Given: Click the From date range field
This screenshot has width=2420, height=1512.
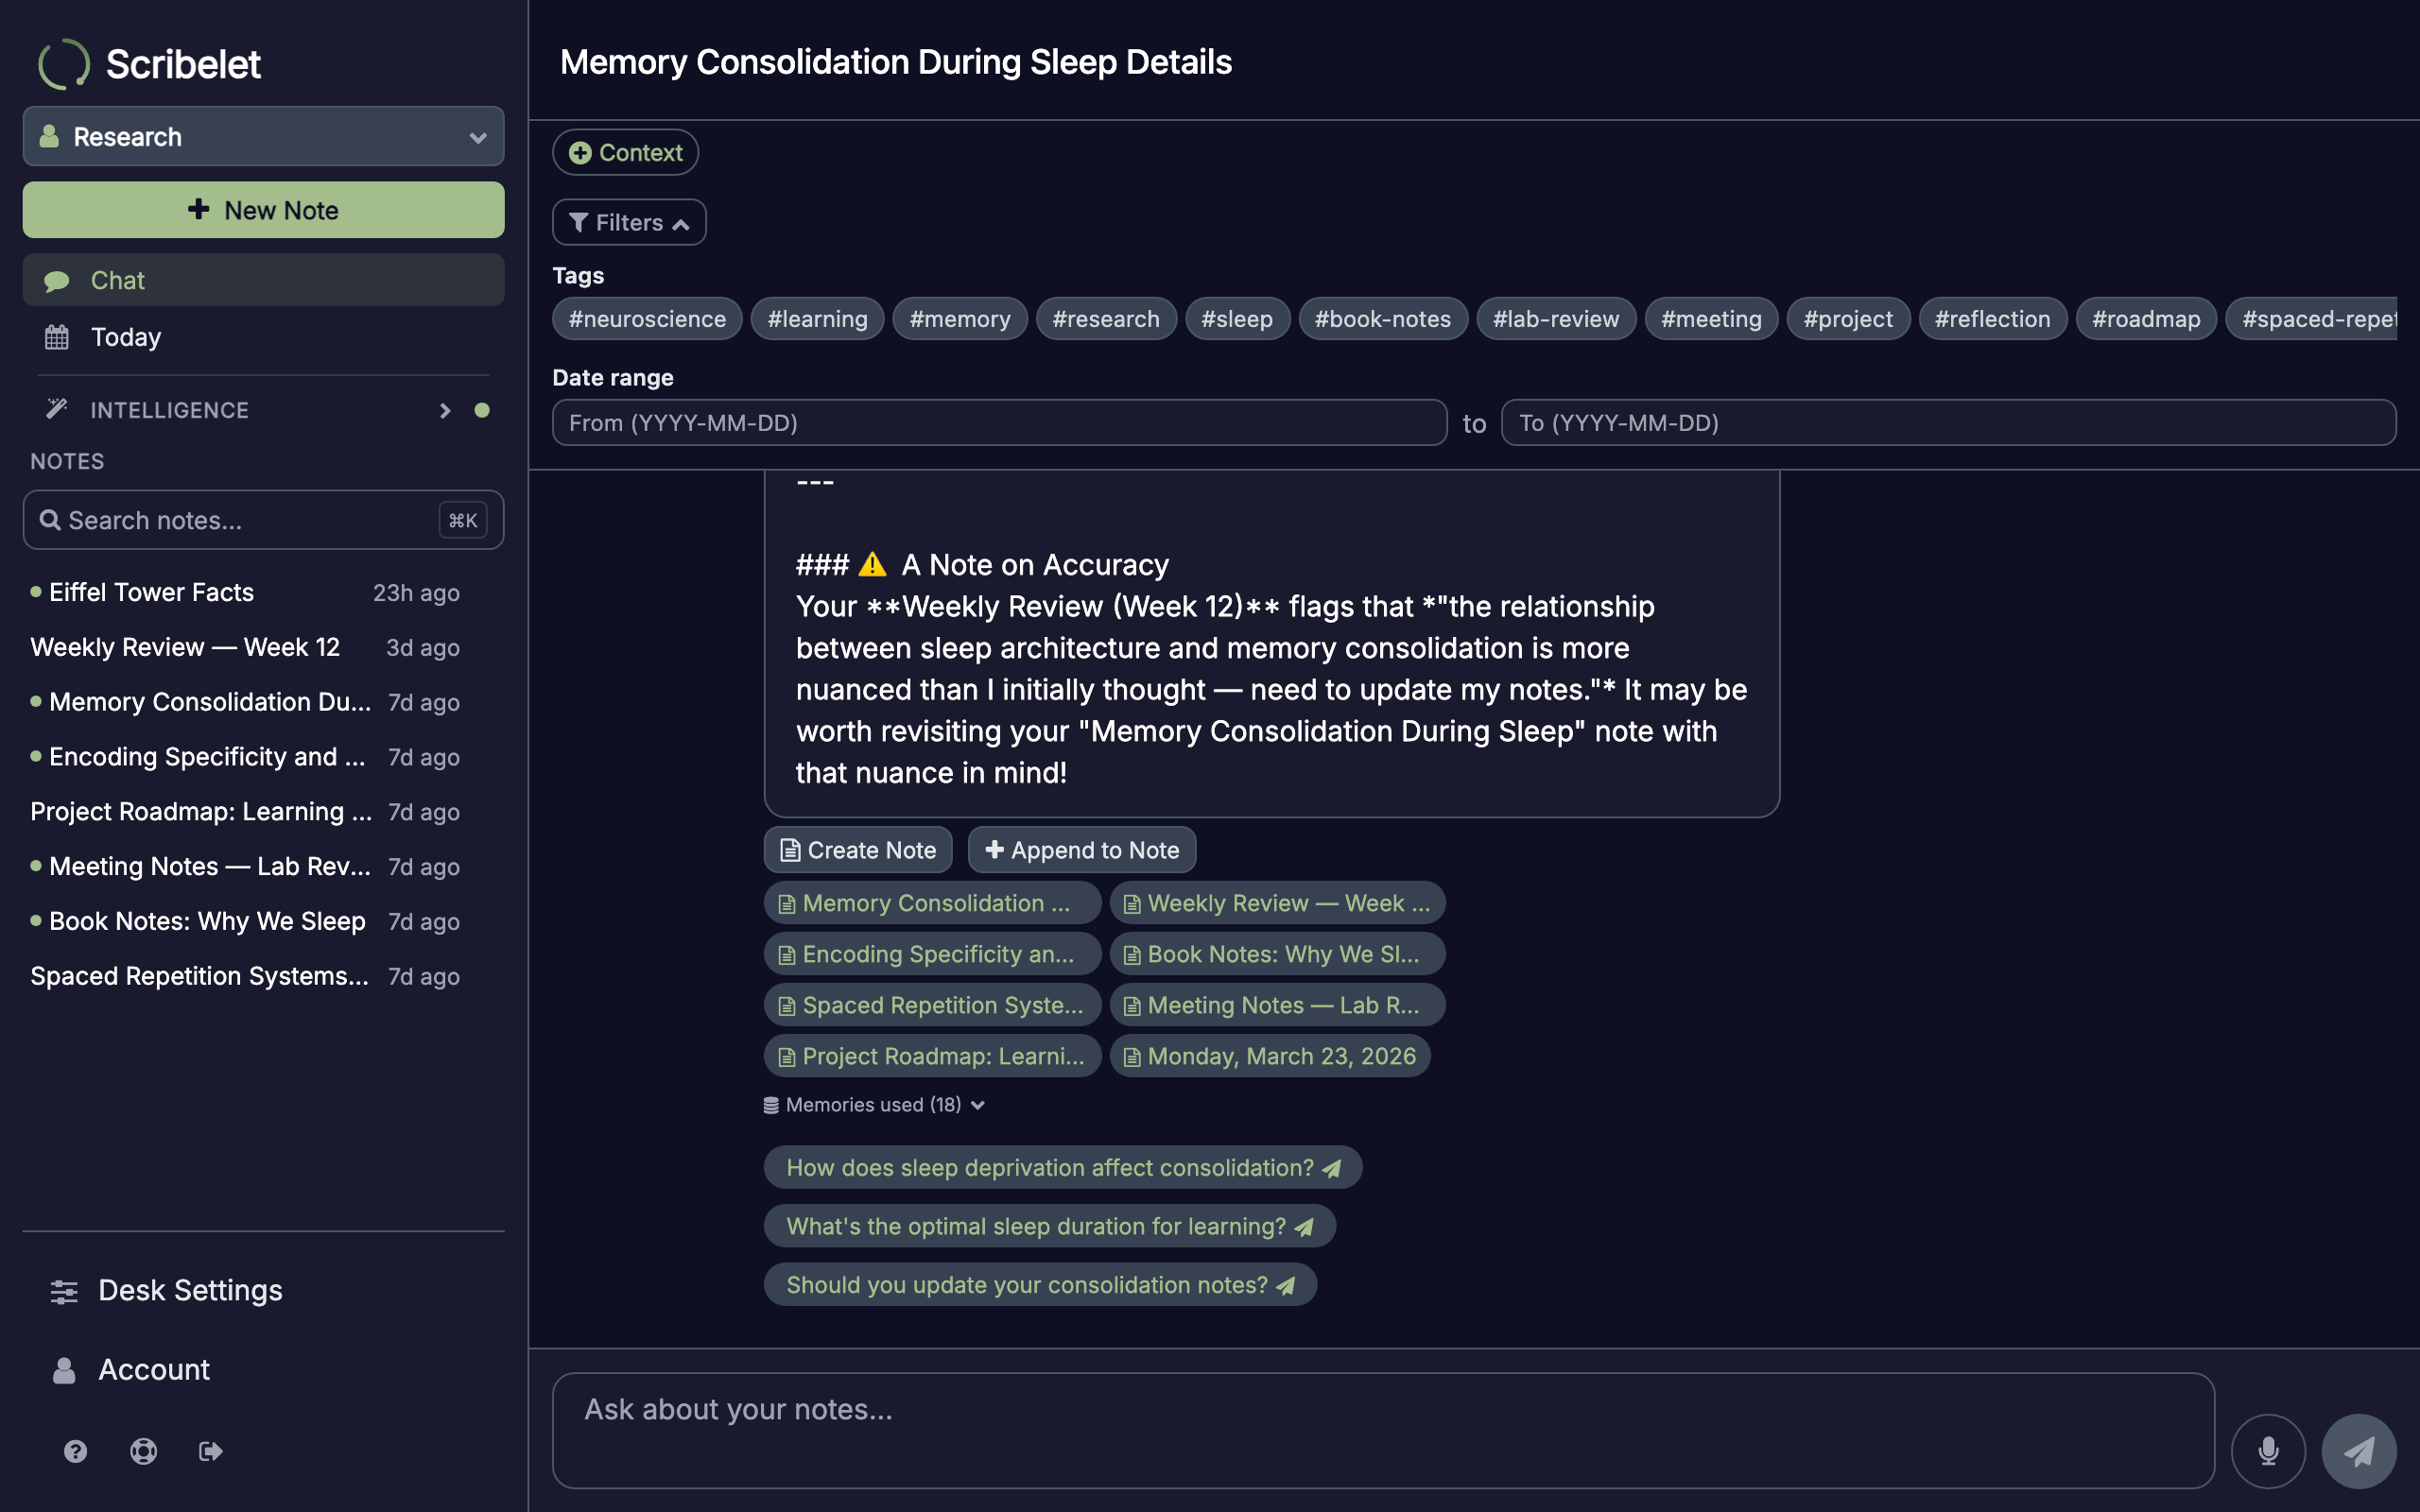Looking at the screenshot, I should pos(999,423).
